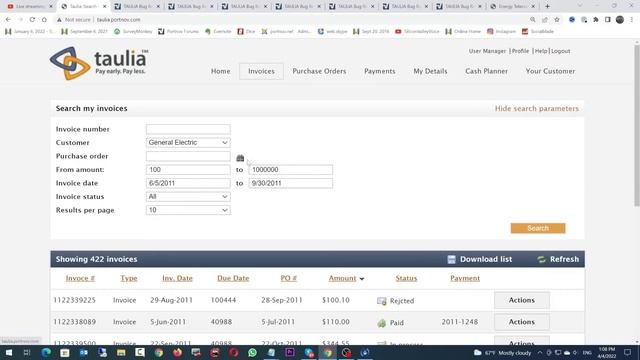This screenshot has width=640, height=360.
Task: Click the Paid status icon
Action: tap(382, 323)
